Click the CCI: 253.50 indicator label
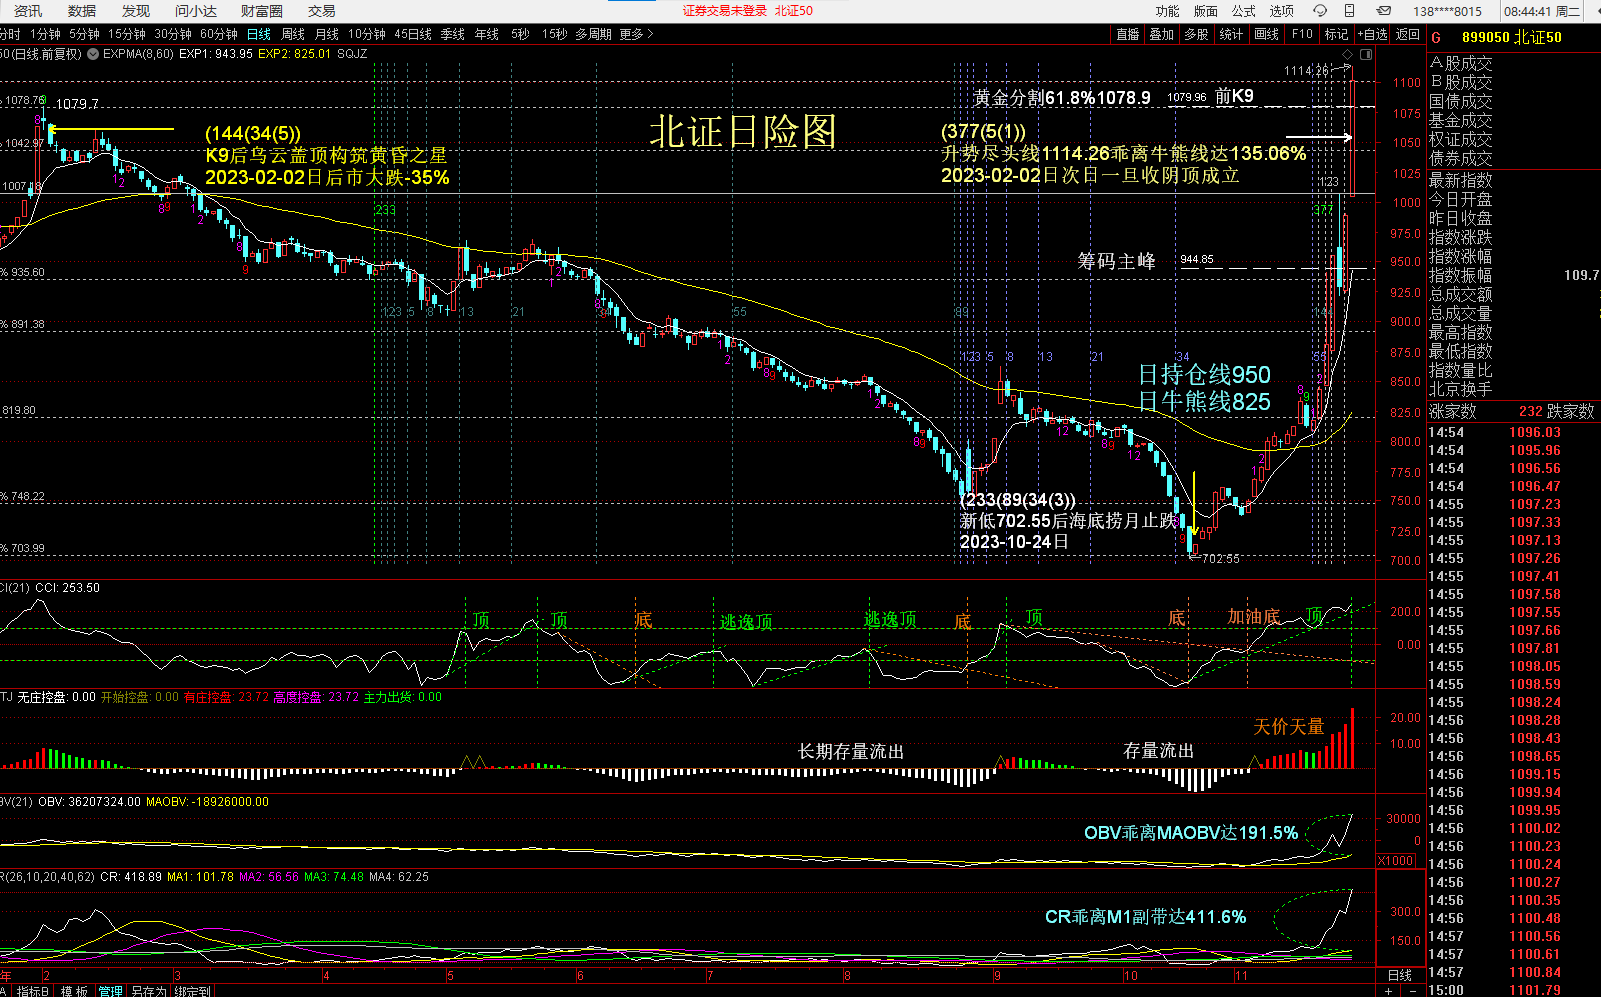 (x=68, y=588)
